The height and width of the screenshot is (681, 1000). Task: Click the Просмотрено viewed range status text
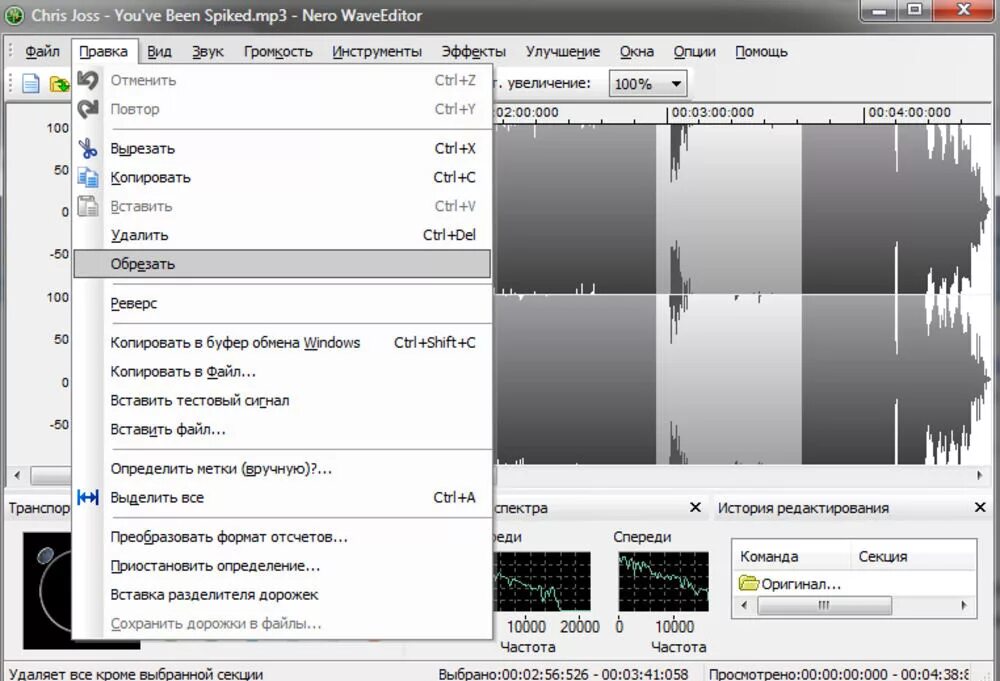[839, 674]
